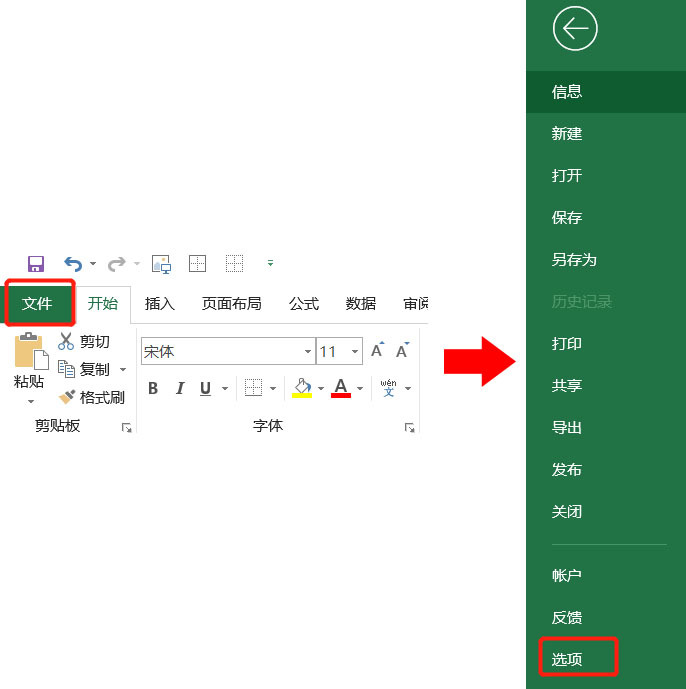This screenshot has width=686, height=689.
Task: Open the 字体 dialog launcher
Action: (x=410, y=428)
